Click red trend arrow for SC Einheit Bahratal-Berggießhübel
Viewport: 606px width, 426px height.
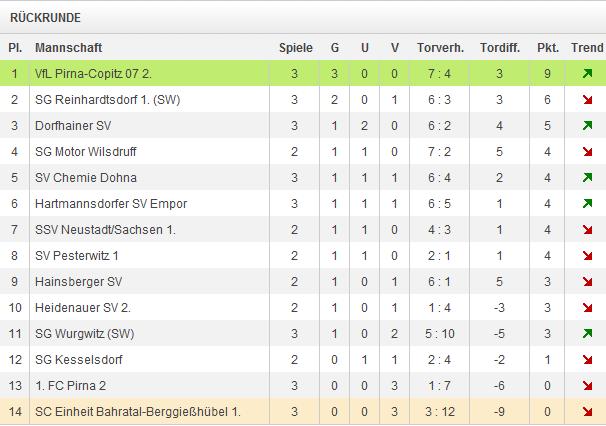[587, 411]
